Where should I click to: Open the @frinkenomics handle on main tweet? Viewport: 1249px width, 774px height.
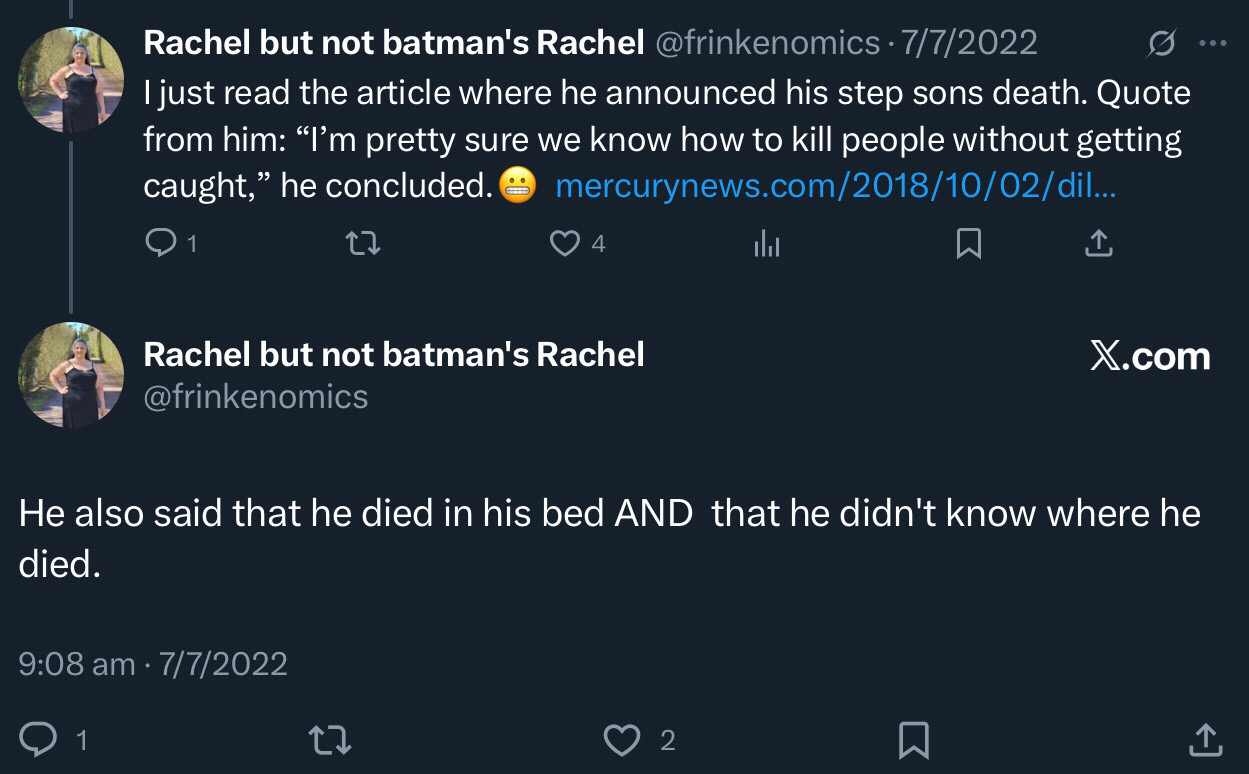tap(256, 397)
